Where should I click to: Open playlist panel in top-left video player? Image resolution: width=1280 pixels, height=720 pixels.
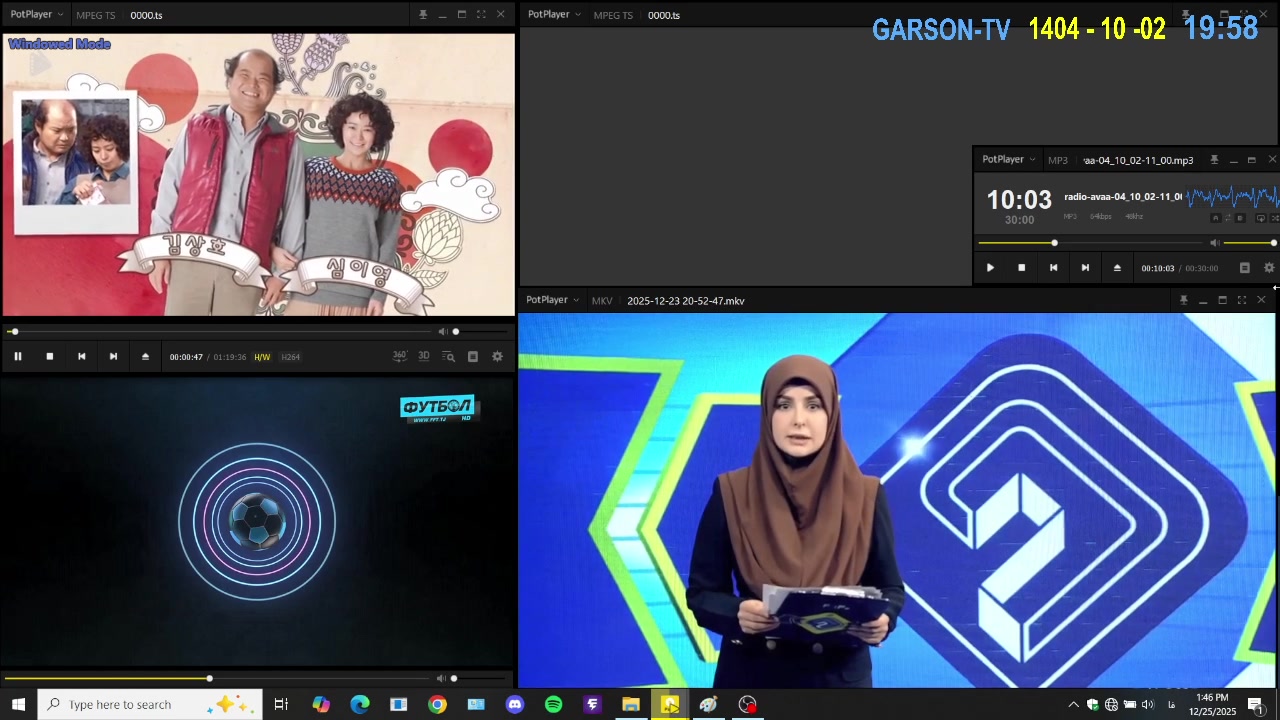473,357
